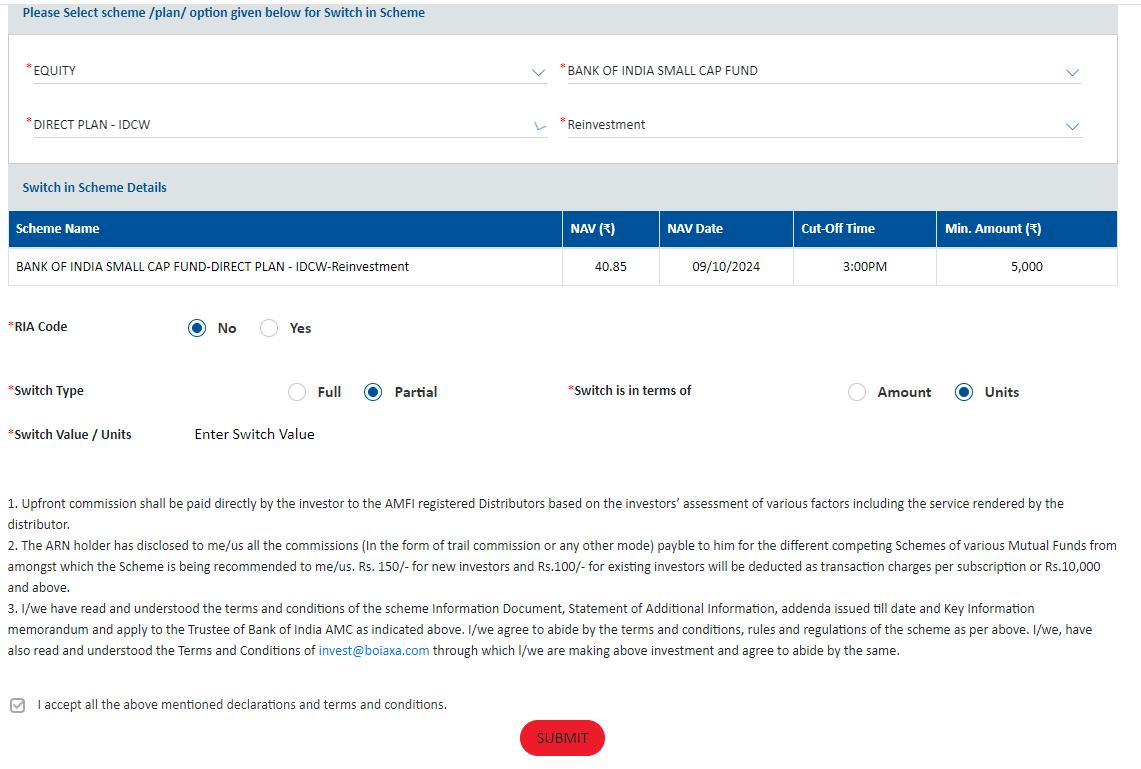The height and width of the screenshot is (769, 1141).
Task: Open the EQUITY category dropdown
Action: [x=288, y=71]
